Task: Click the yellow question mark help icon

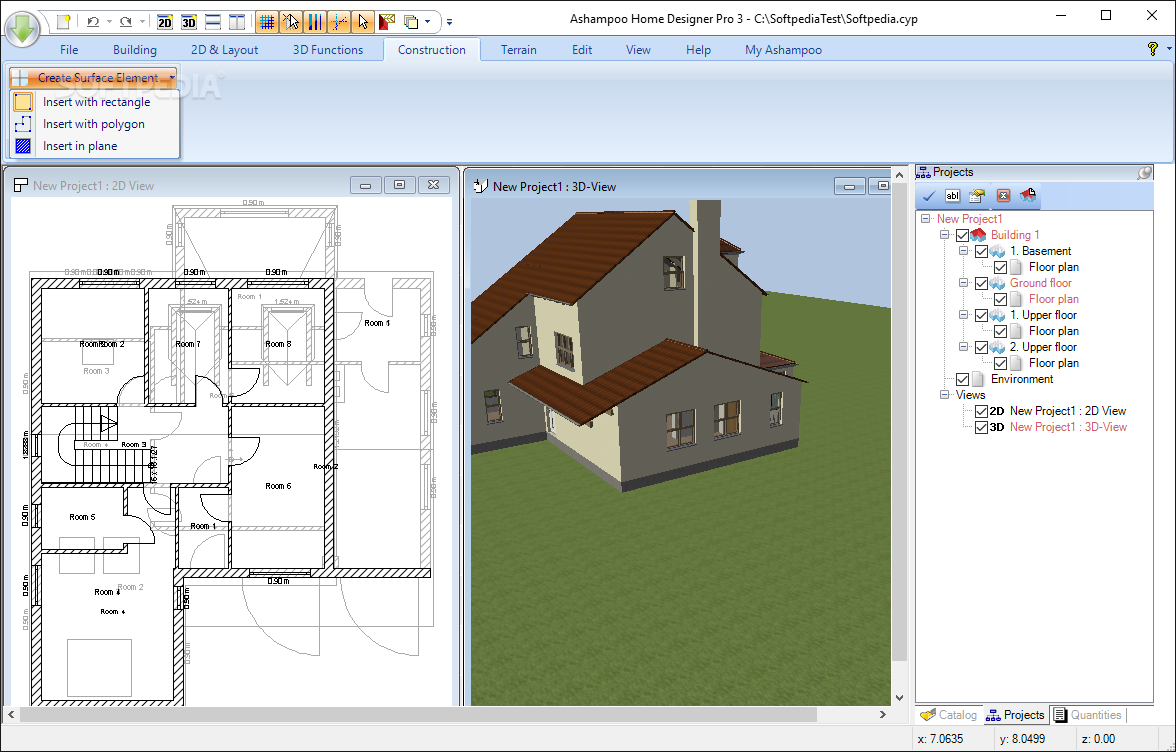Action: (1153, 49)
